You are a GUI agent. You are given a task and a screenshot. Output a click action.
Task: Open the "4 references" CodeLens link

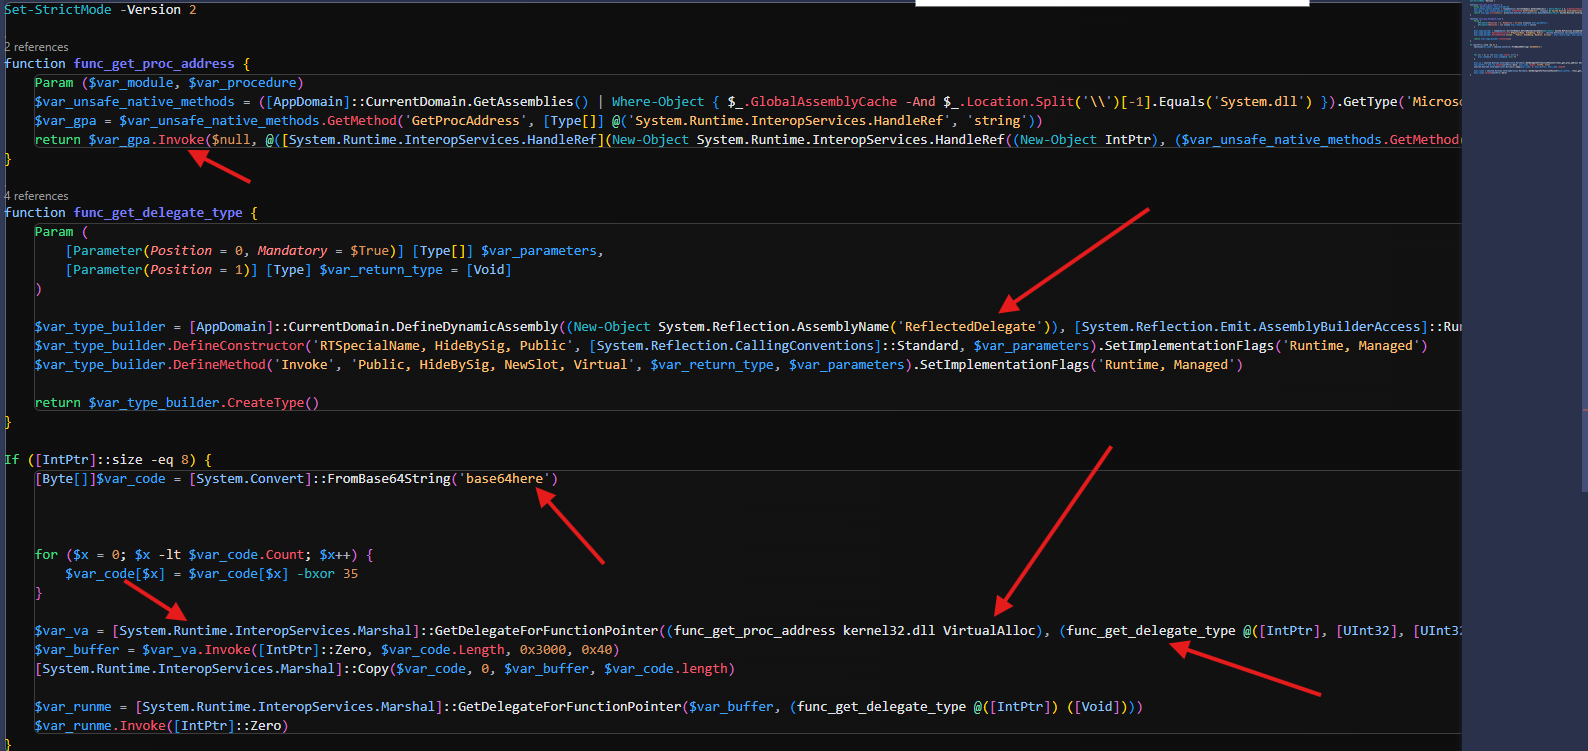click(x=36, y=196)
